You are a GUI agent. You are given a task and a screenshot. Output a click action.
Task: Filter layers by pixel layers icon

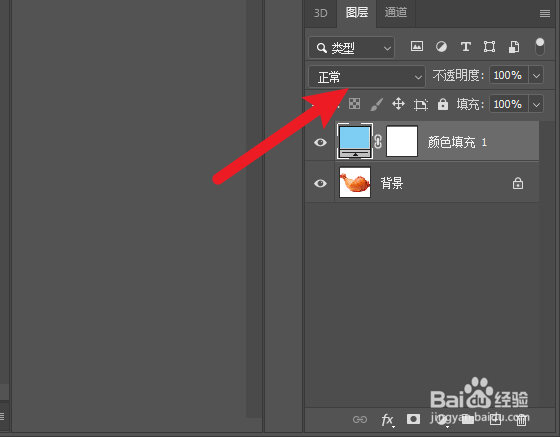point(417,46)
